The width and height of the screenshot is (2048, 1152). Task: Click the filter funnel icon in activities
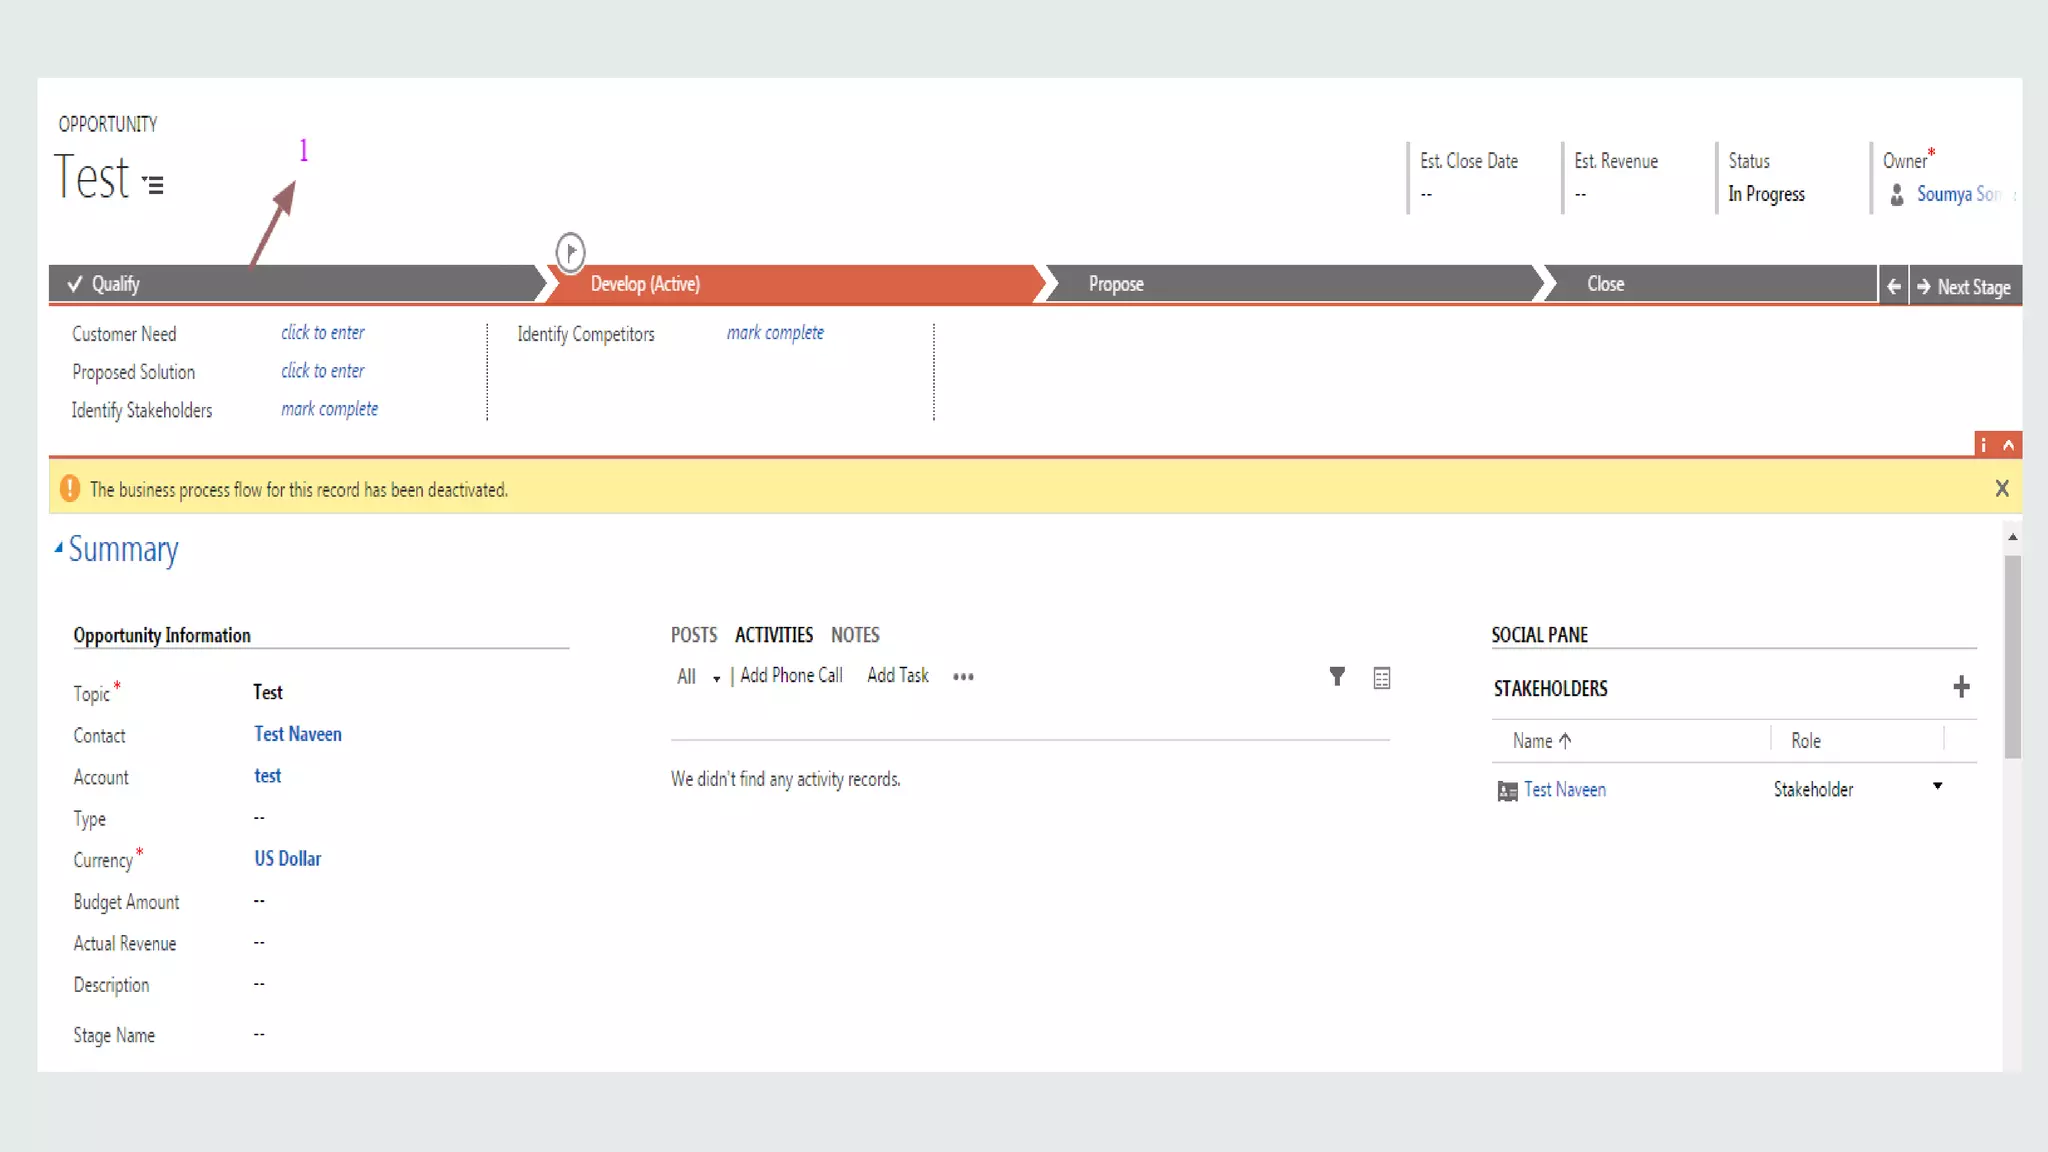coord(1337,677)
